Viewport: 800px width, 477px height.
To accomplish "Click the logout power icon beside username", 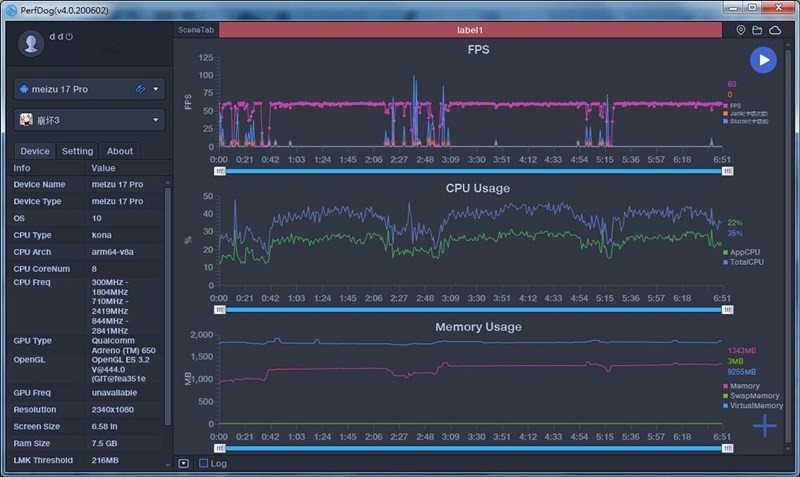I will 70,37.
